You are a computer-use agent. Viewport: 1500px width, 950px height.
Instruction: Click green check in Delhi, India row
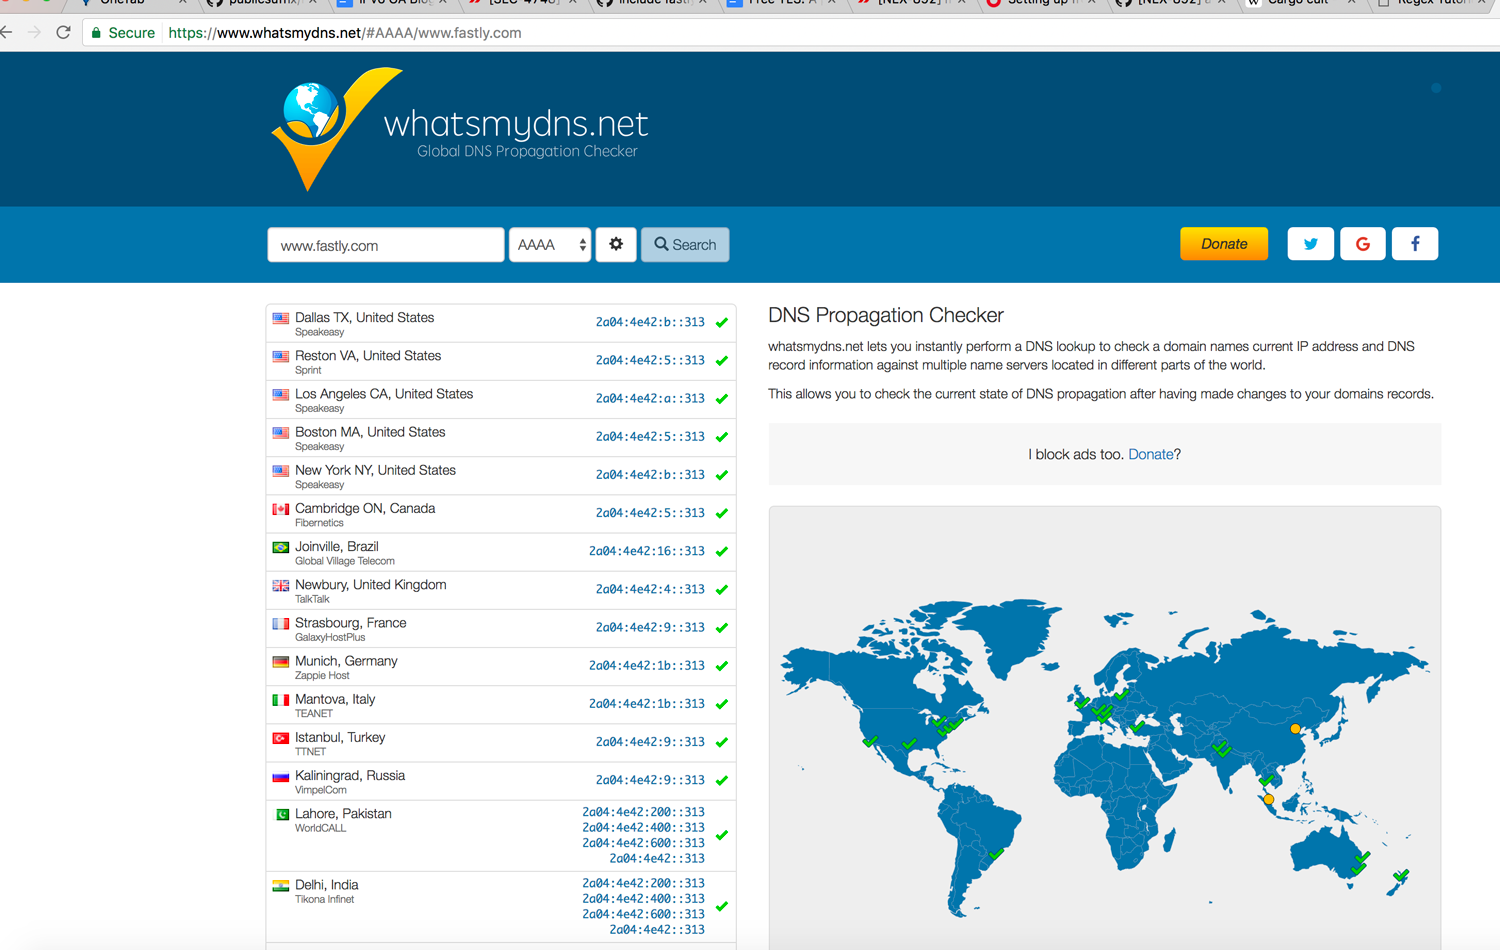(x=722, y=906)
